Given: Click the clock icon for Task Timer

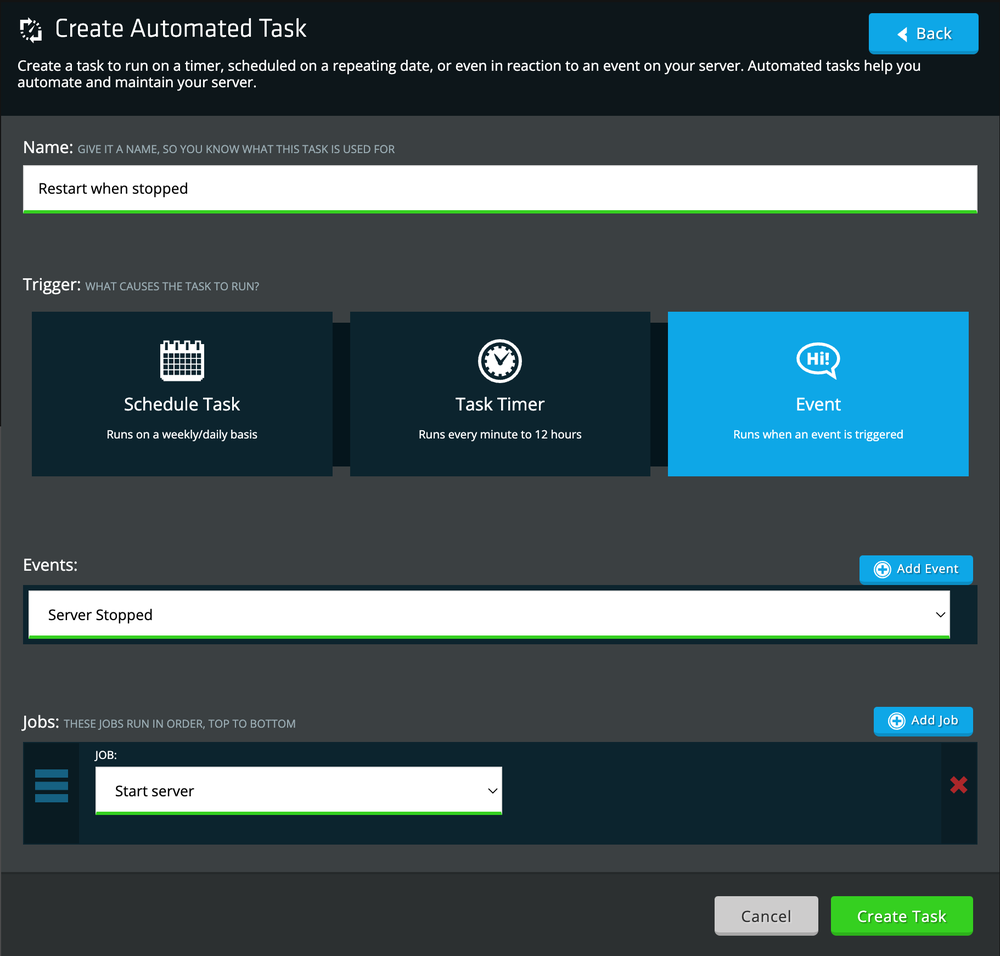Looking at the screenshot, I should [500, 361].
